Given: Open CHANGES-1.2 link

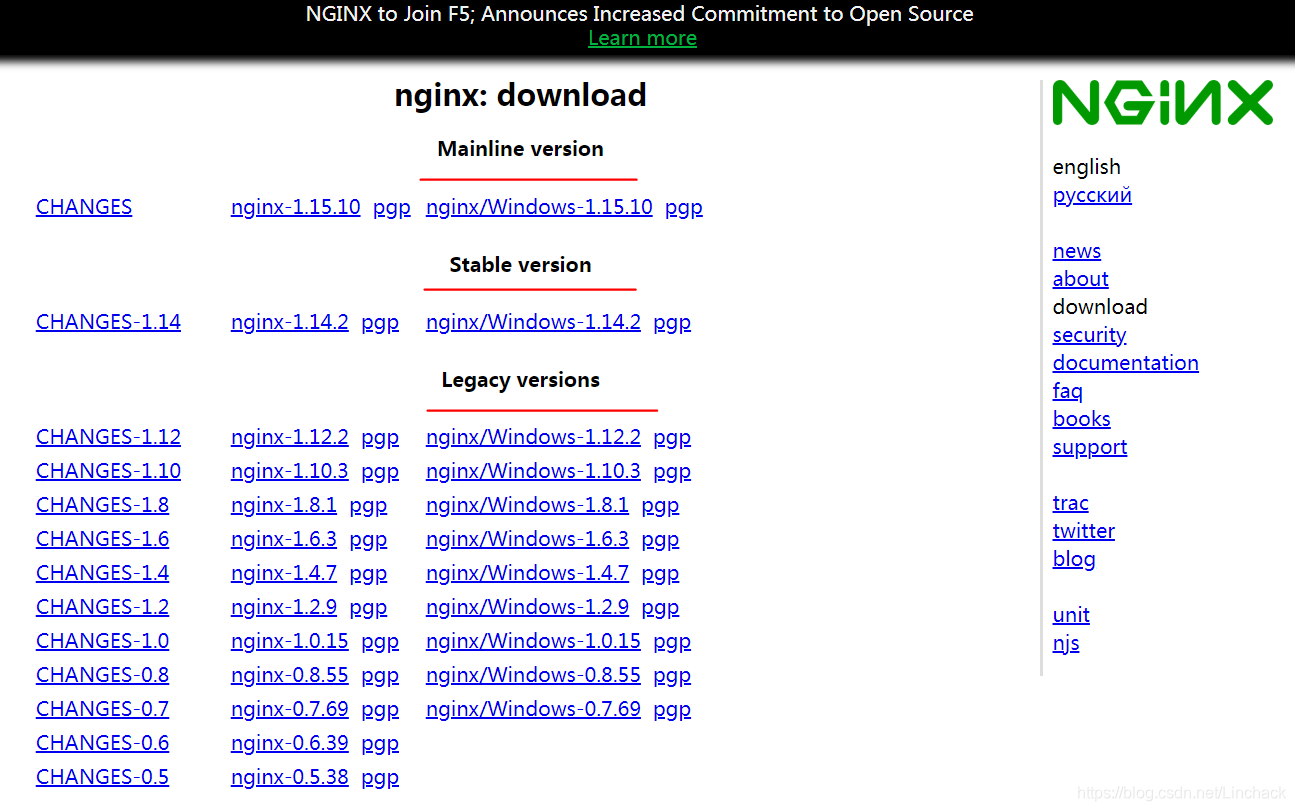Looking at the screenshot, I should coord(102,607).
